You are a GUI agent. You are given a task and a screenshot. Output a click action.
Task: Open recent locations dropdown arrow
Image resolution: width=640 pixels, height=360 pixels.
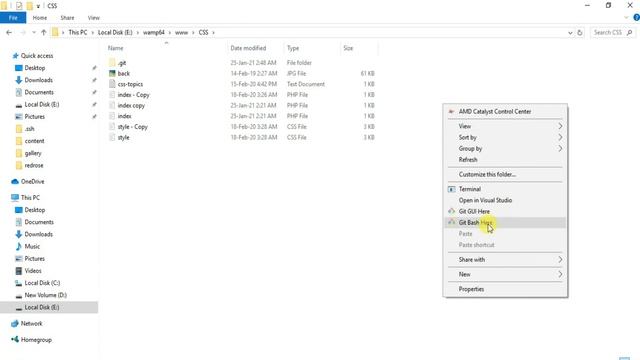pyautogui.click(x=33, y=32)
